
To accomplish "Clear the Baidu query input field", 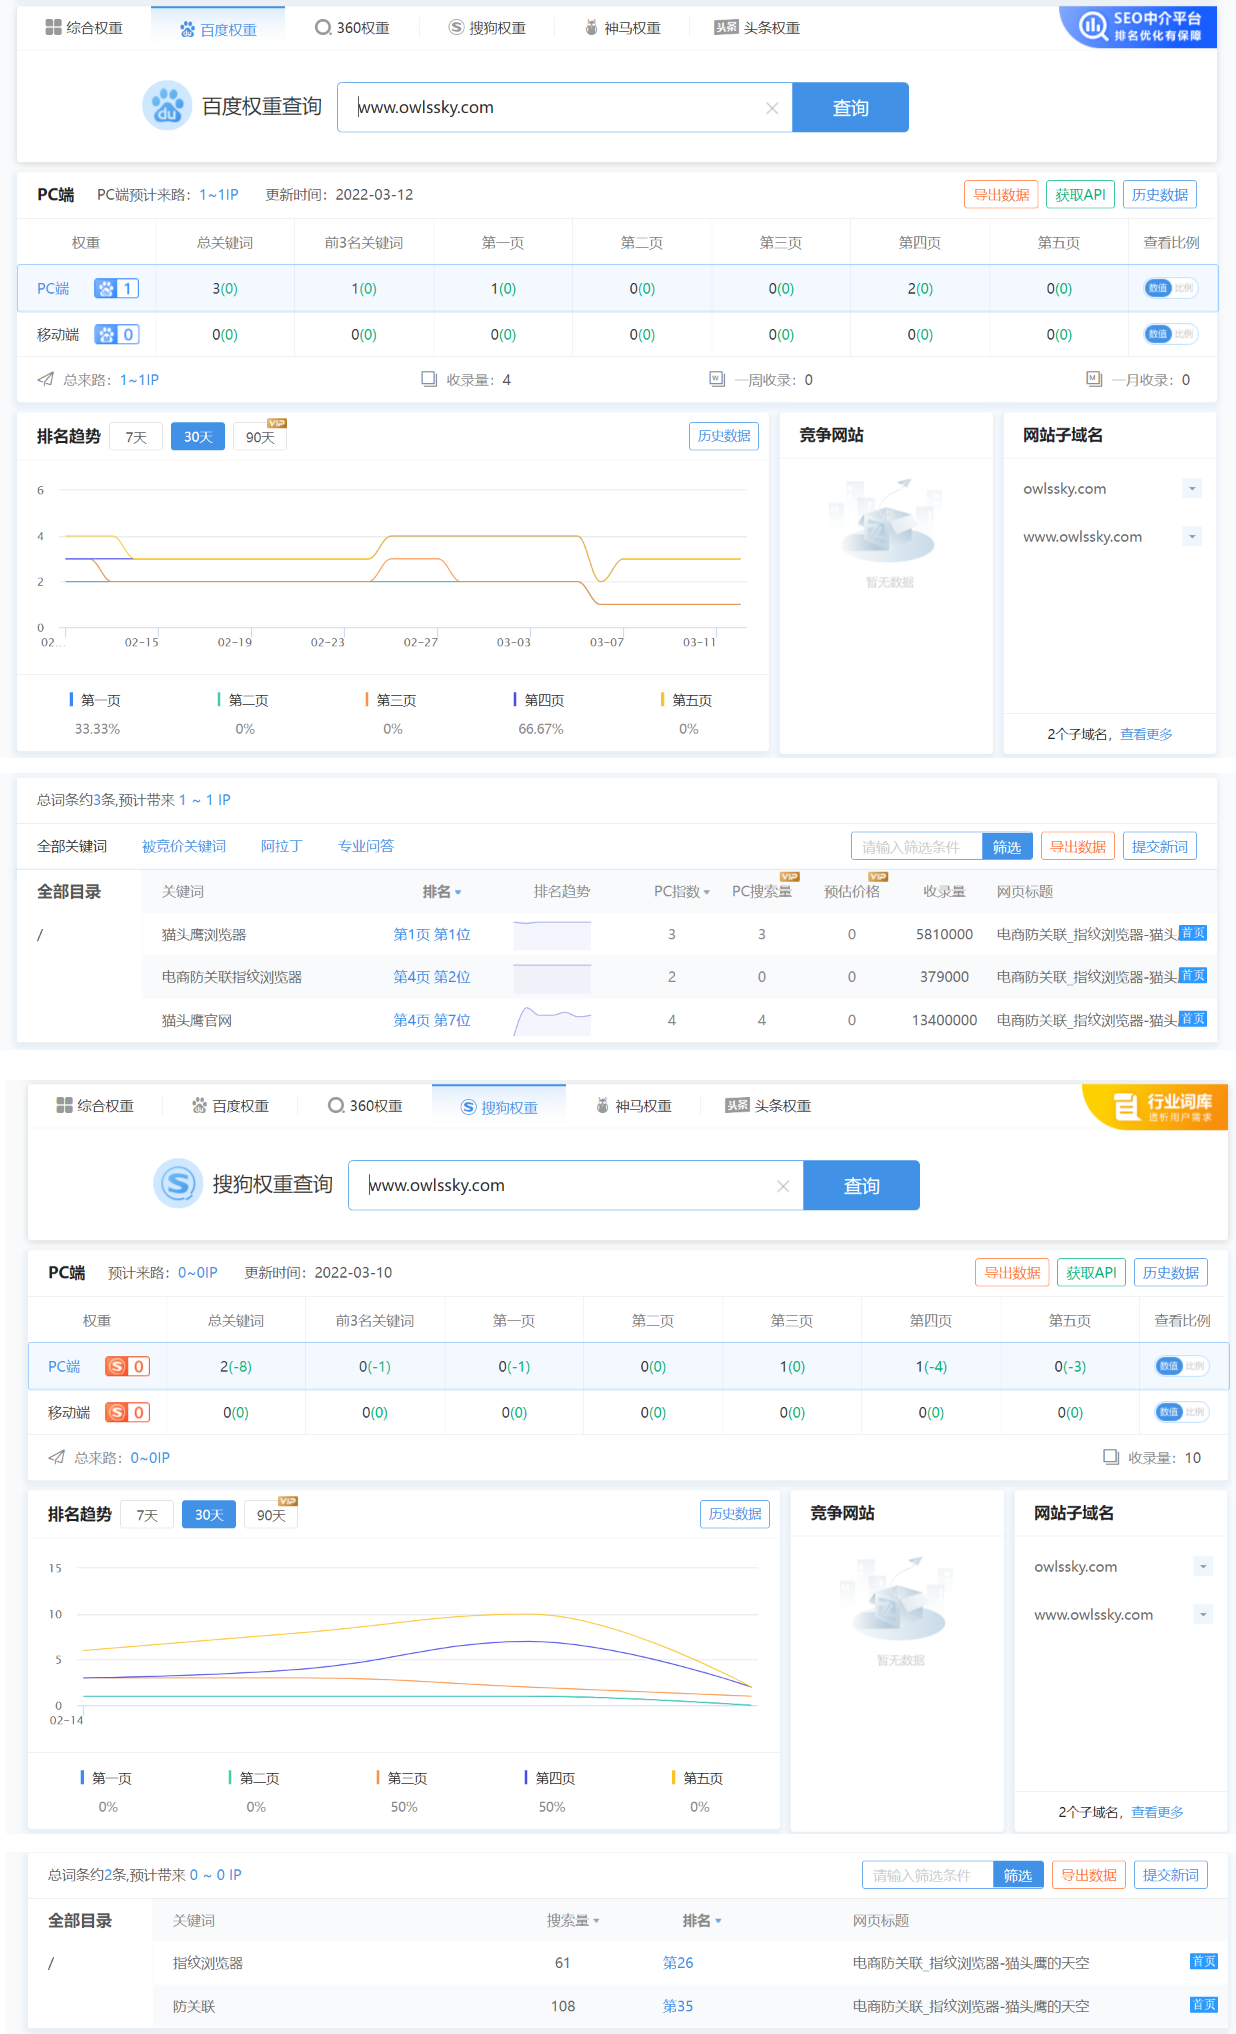I will click(772, 108).
